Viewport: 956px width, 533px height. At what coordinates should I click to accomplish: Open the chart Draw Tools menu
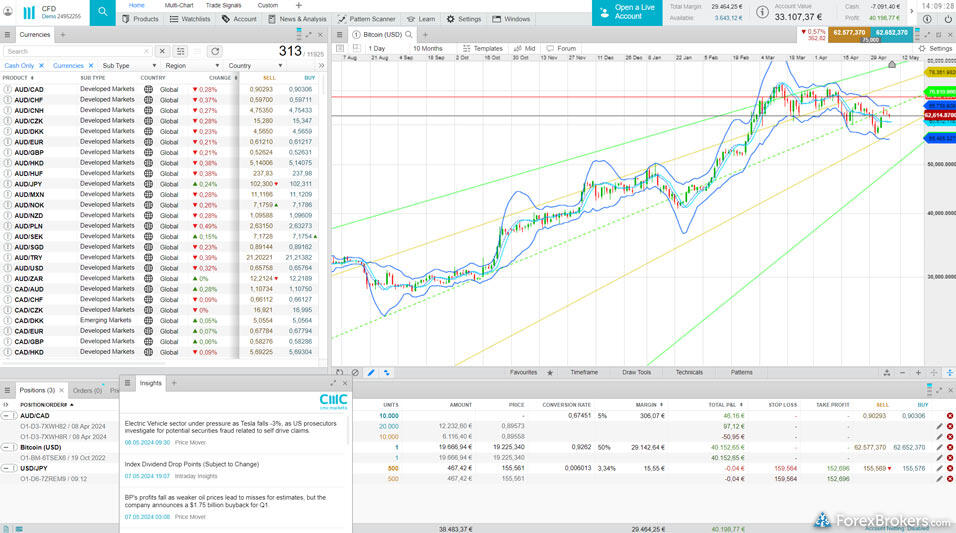click(x=636, y=372)
